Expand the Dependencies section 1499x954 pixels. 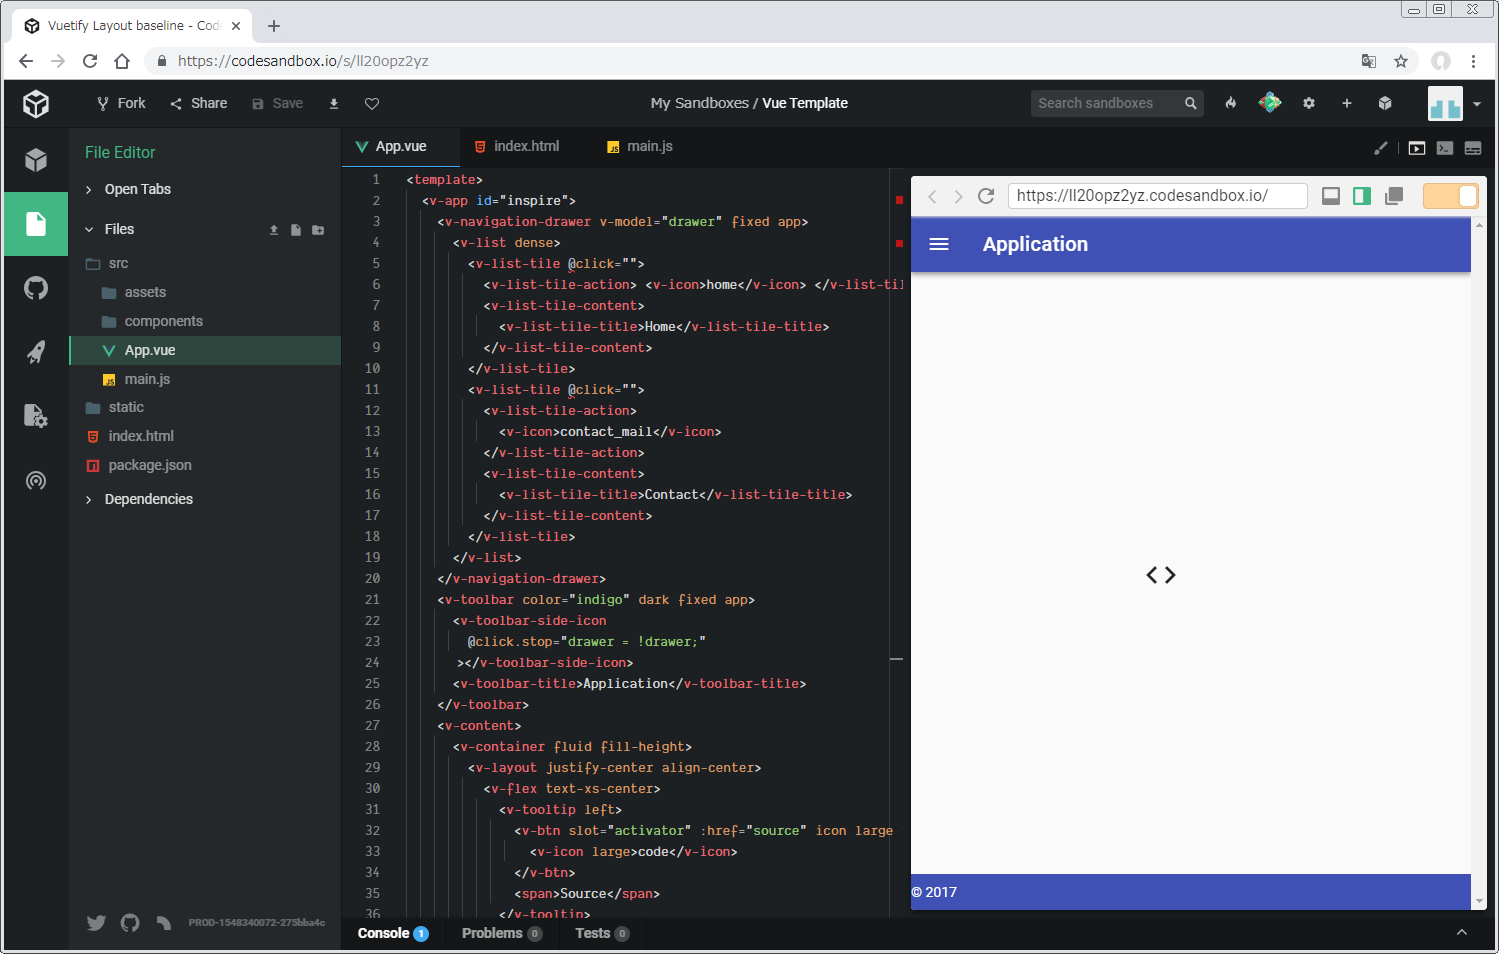(x=148, y=499)
